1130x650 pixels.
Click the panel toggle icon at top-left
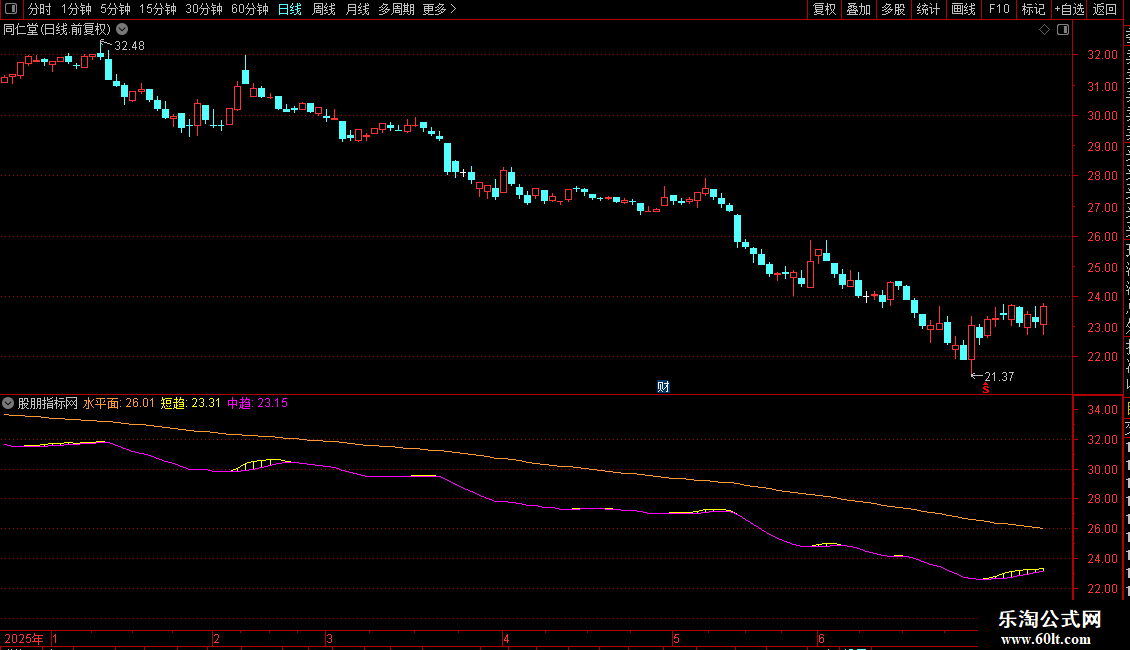[x=11, y=9]
